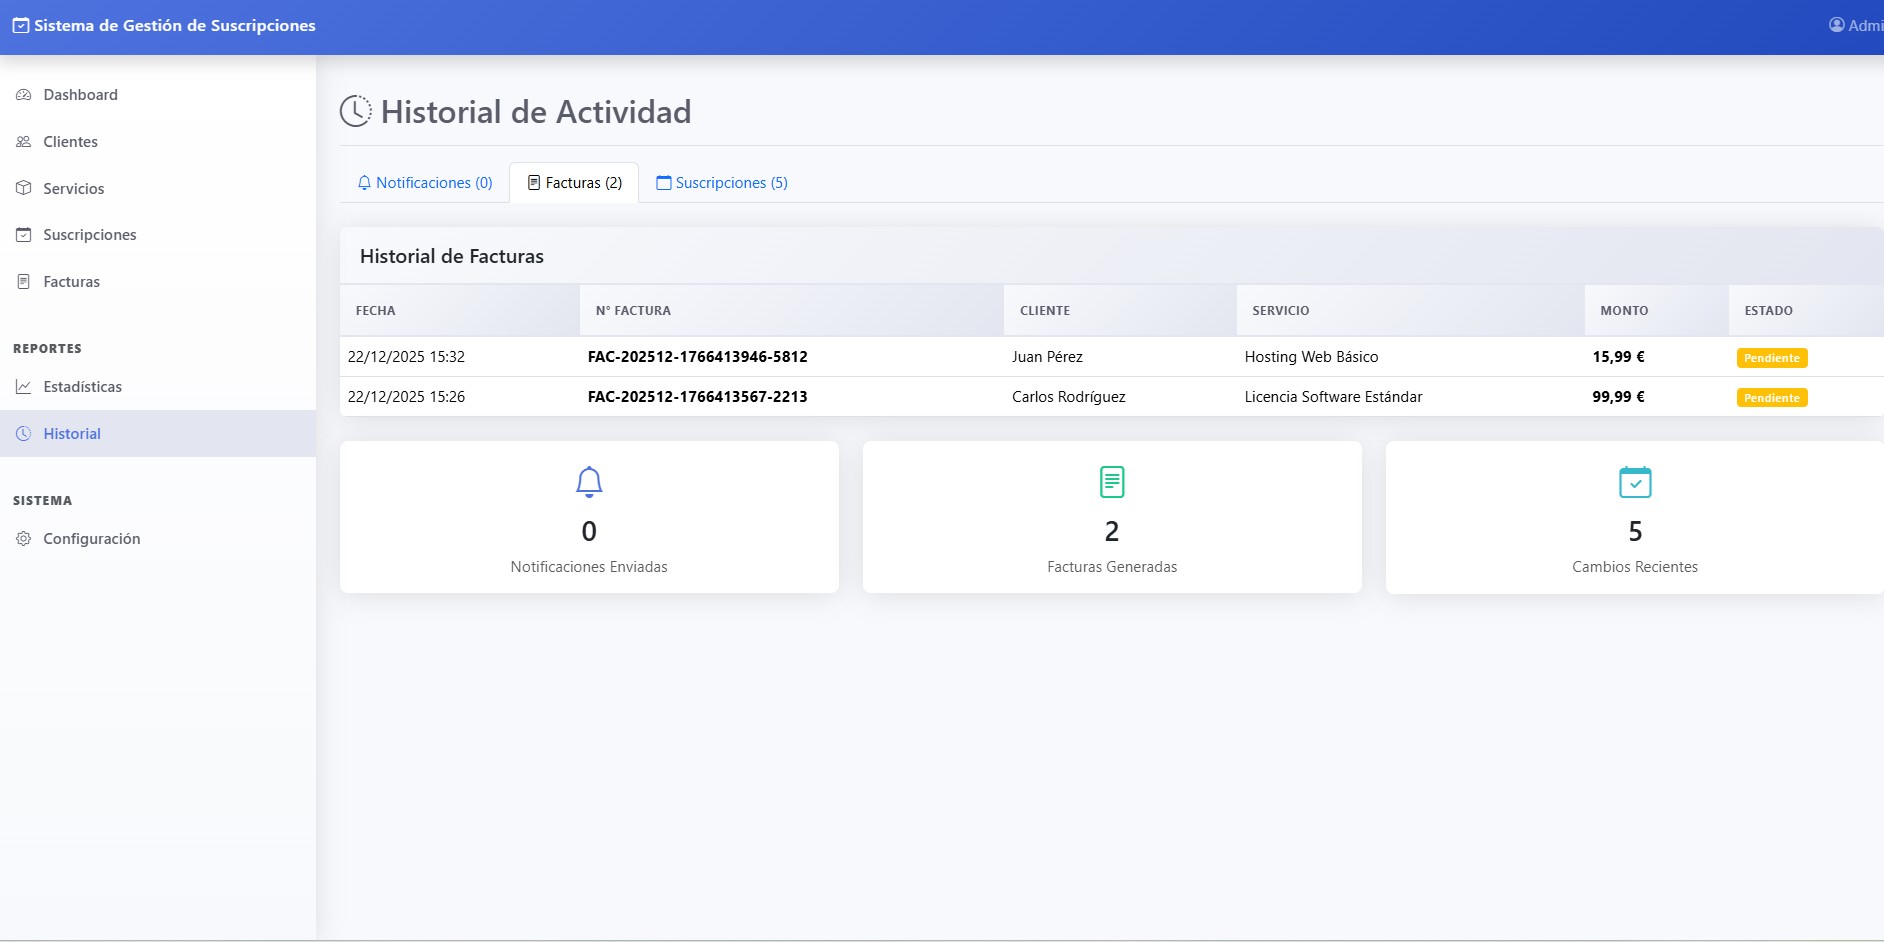Select the Historial de Facturas table header

(452, 256)
